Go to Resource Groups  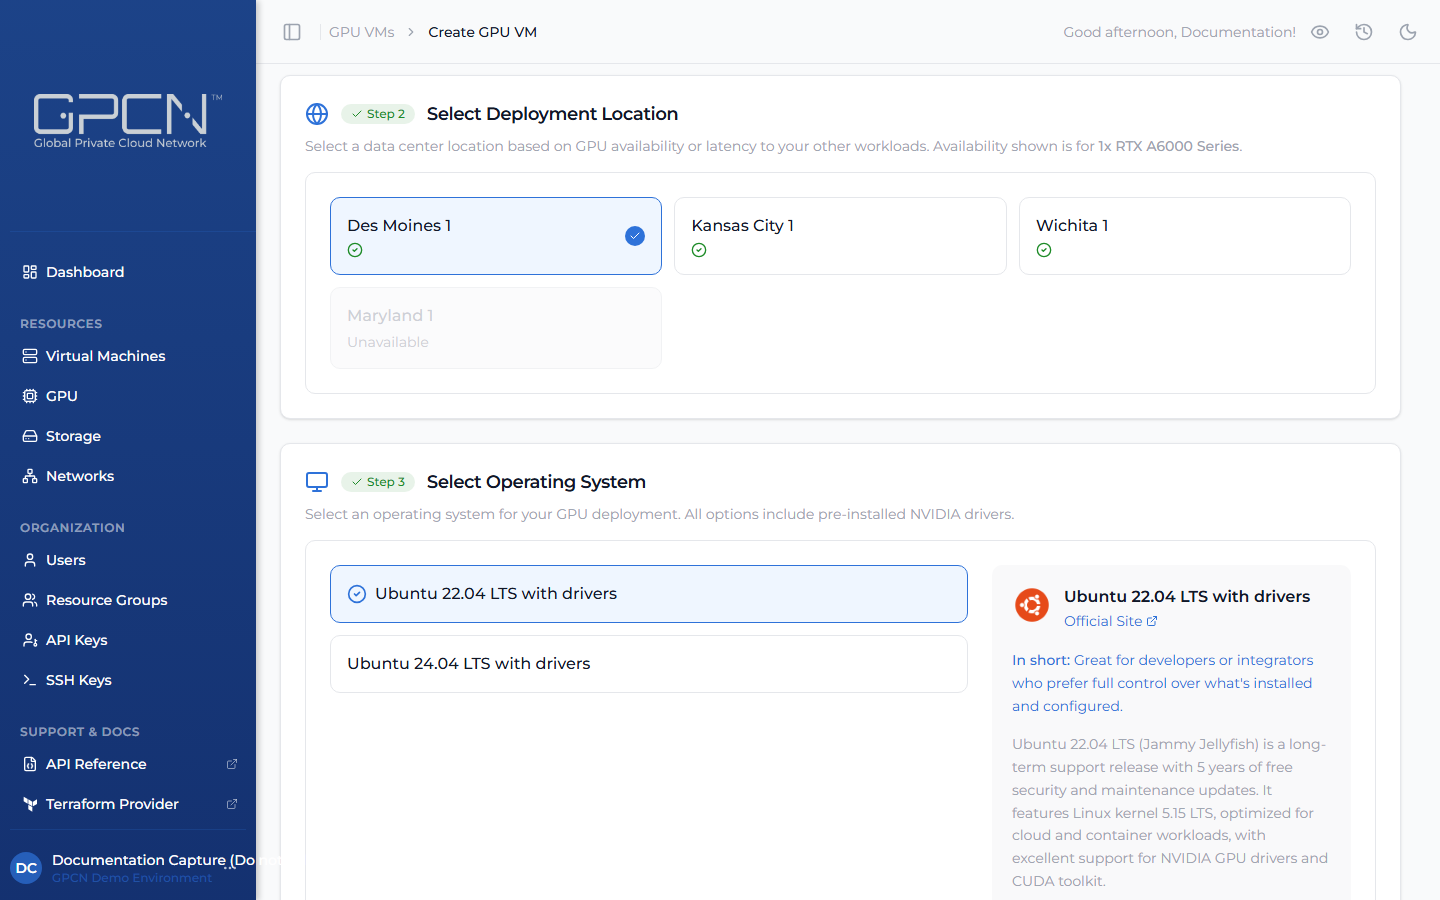click(128, 600)
